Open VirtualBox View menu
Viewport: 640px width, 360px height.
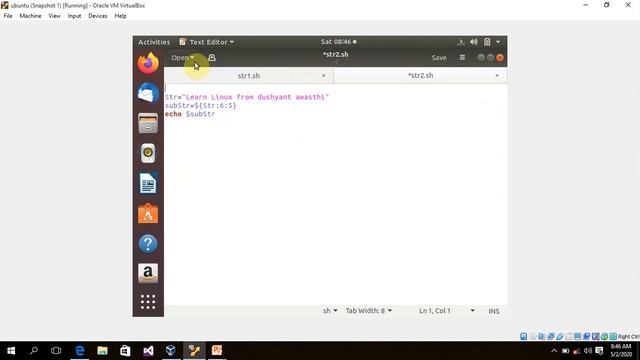pyautogui.click(x=54, y=16)
